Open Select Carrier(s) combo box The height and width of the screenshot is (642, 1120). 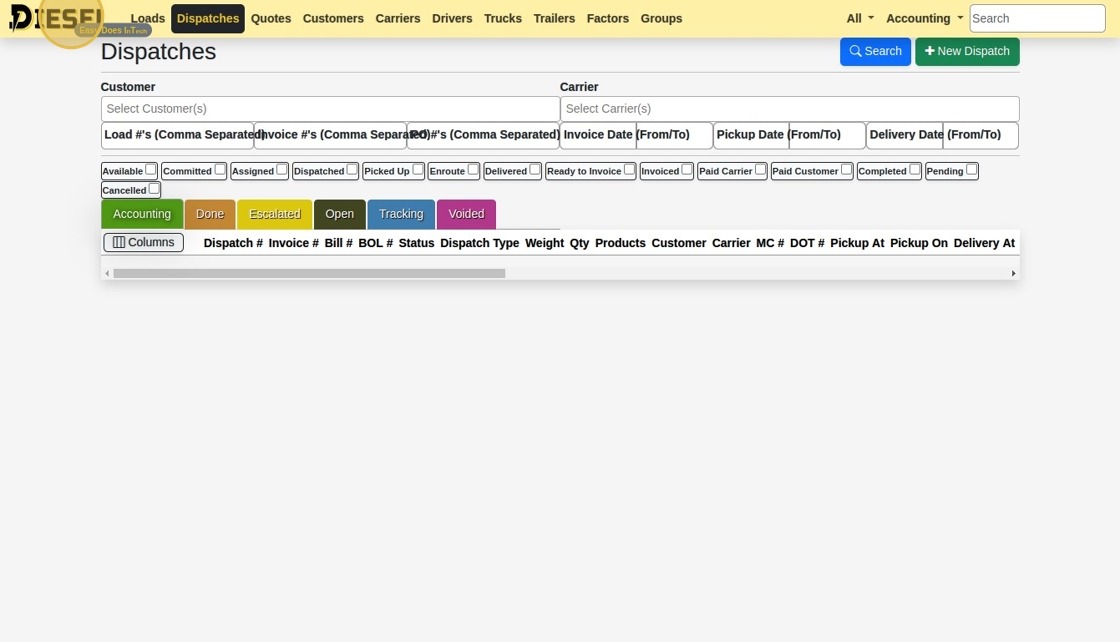[x=789, y=109]
